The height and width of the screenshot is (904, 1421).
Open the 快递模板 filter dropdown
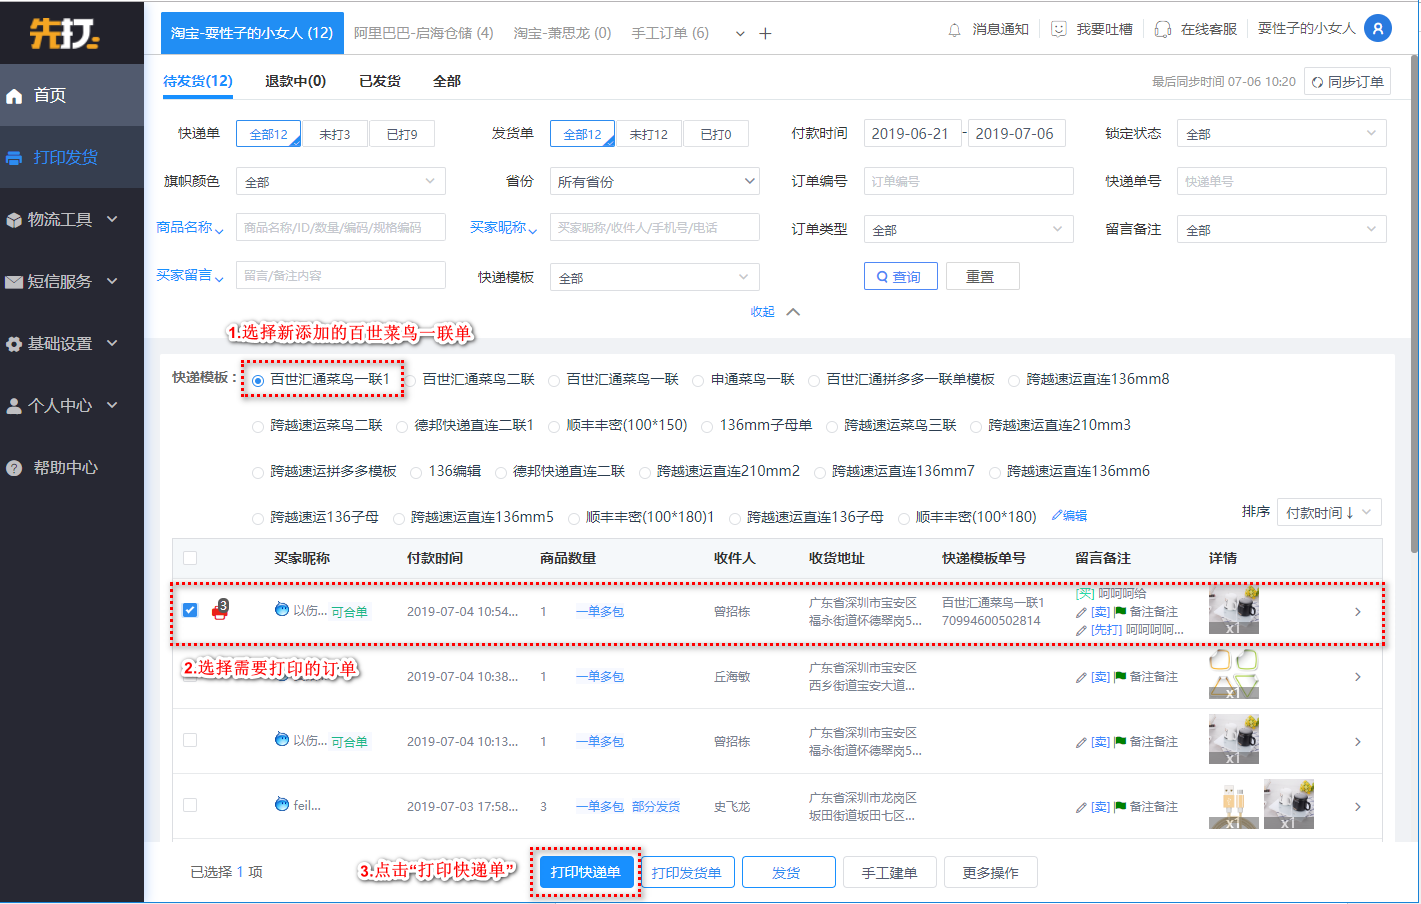(655, 277)
